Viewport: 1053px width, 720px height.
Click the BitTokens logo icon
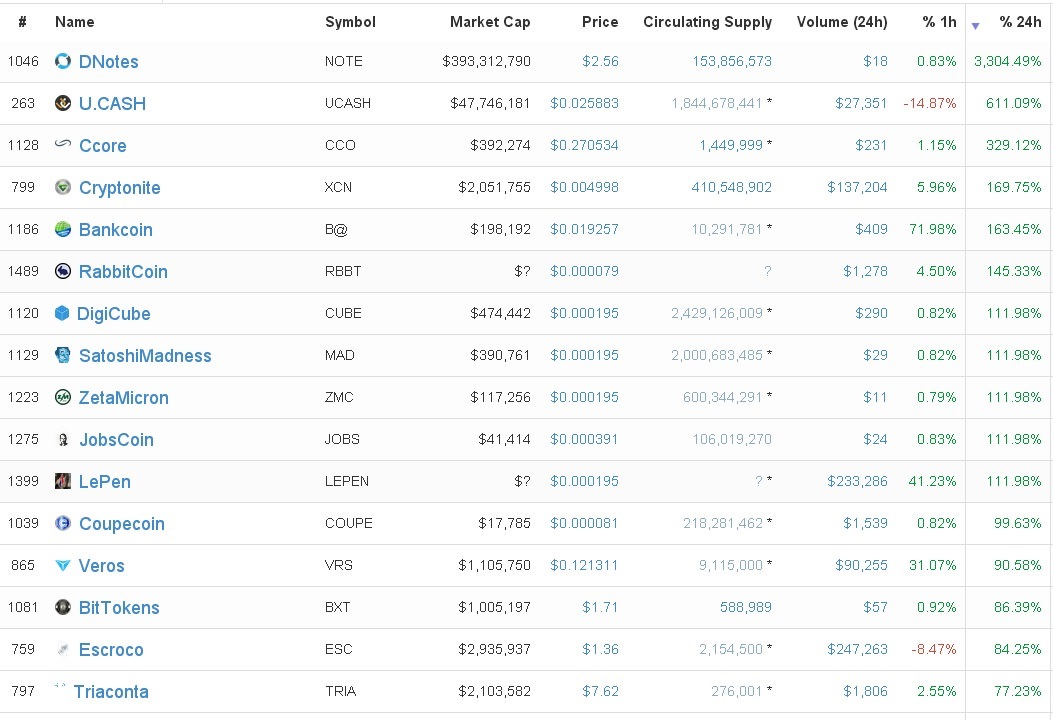(x=62, y=607)
